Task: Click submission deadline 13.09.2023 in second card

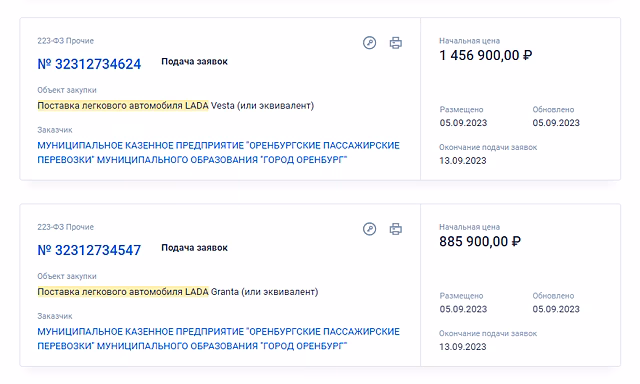Action: tap(463, 346)
